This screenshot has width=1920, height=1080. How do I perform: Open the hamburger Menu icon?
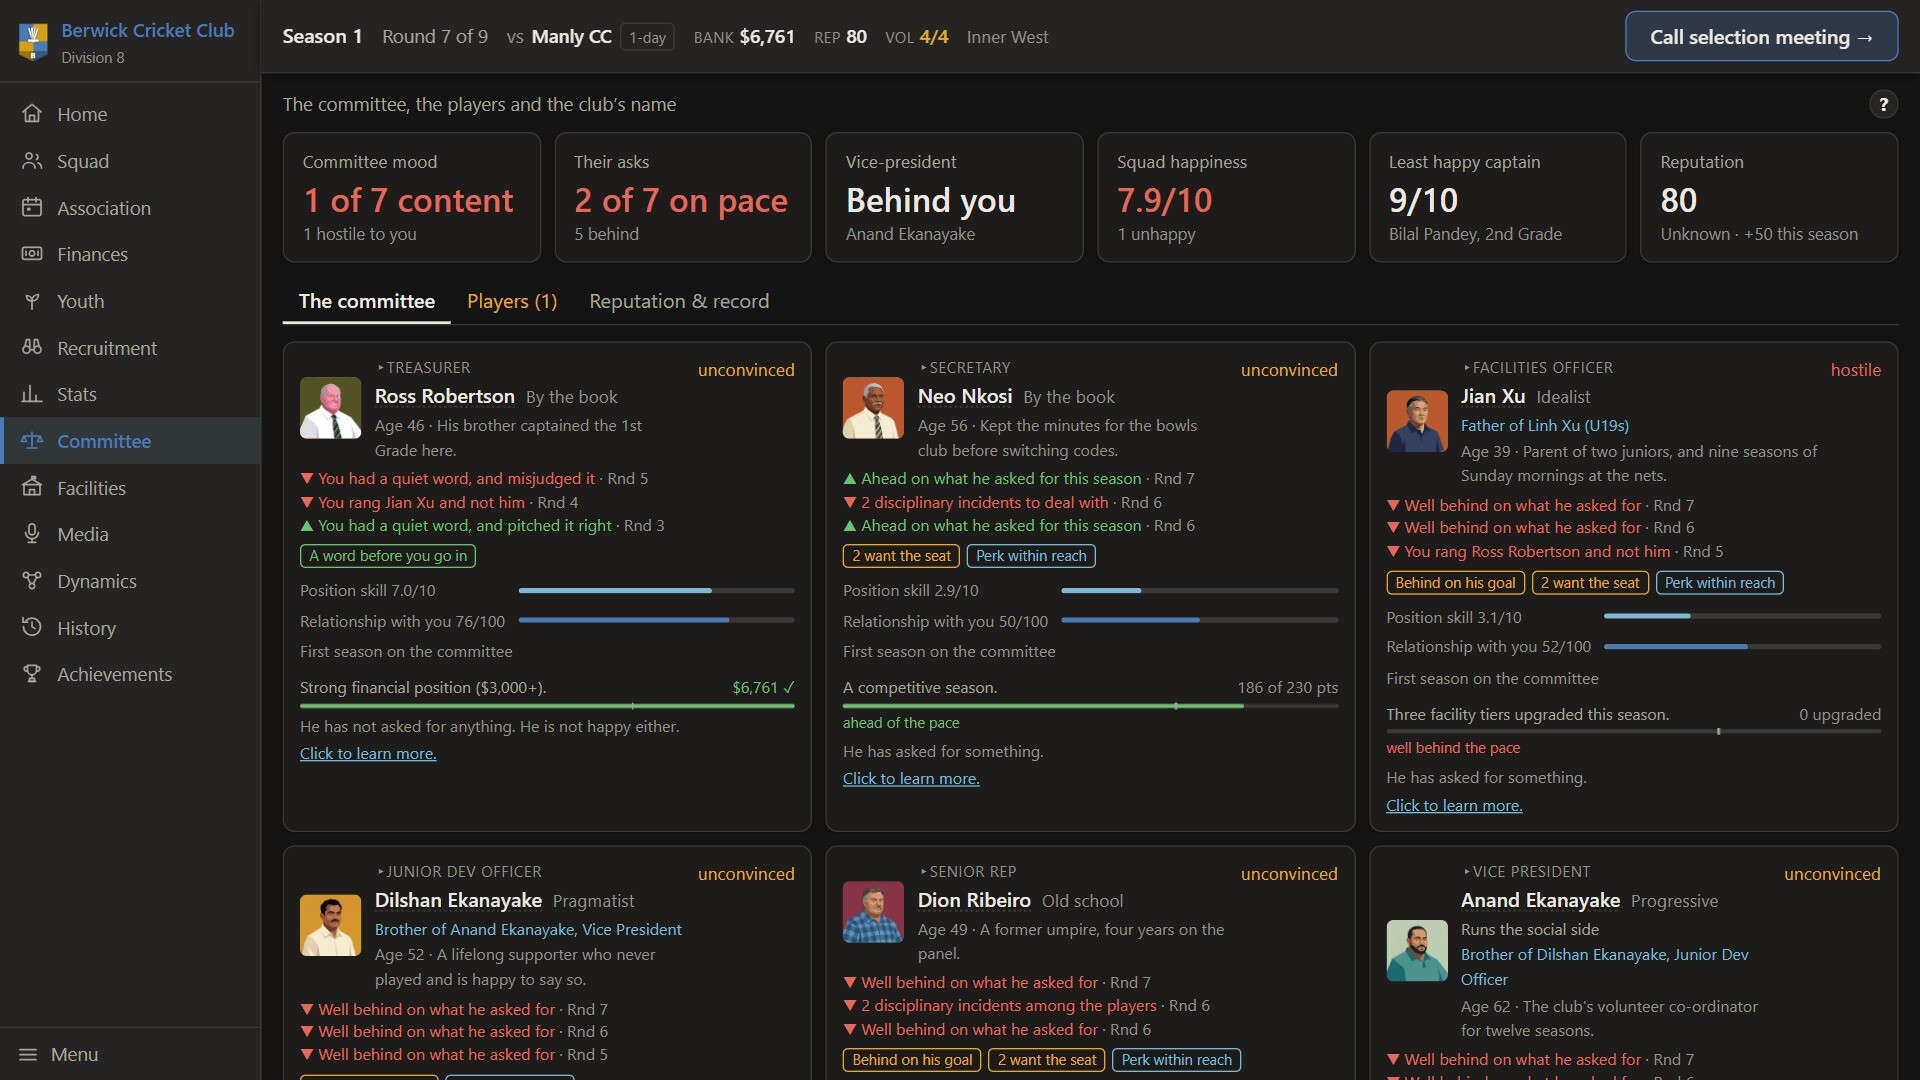pyautogui.click(x=28, y=1054)
